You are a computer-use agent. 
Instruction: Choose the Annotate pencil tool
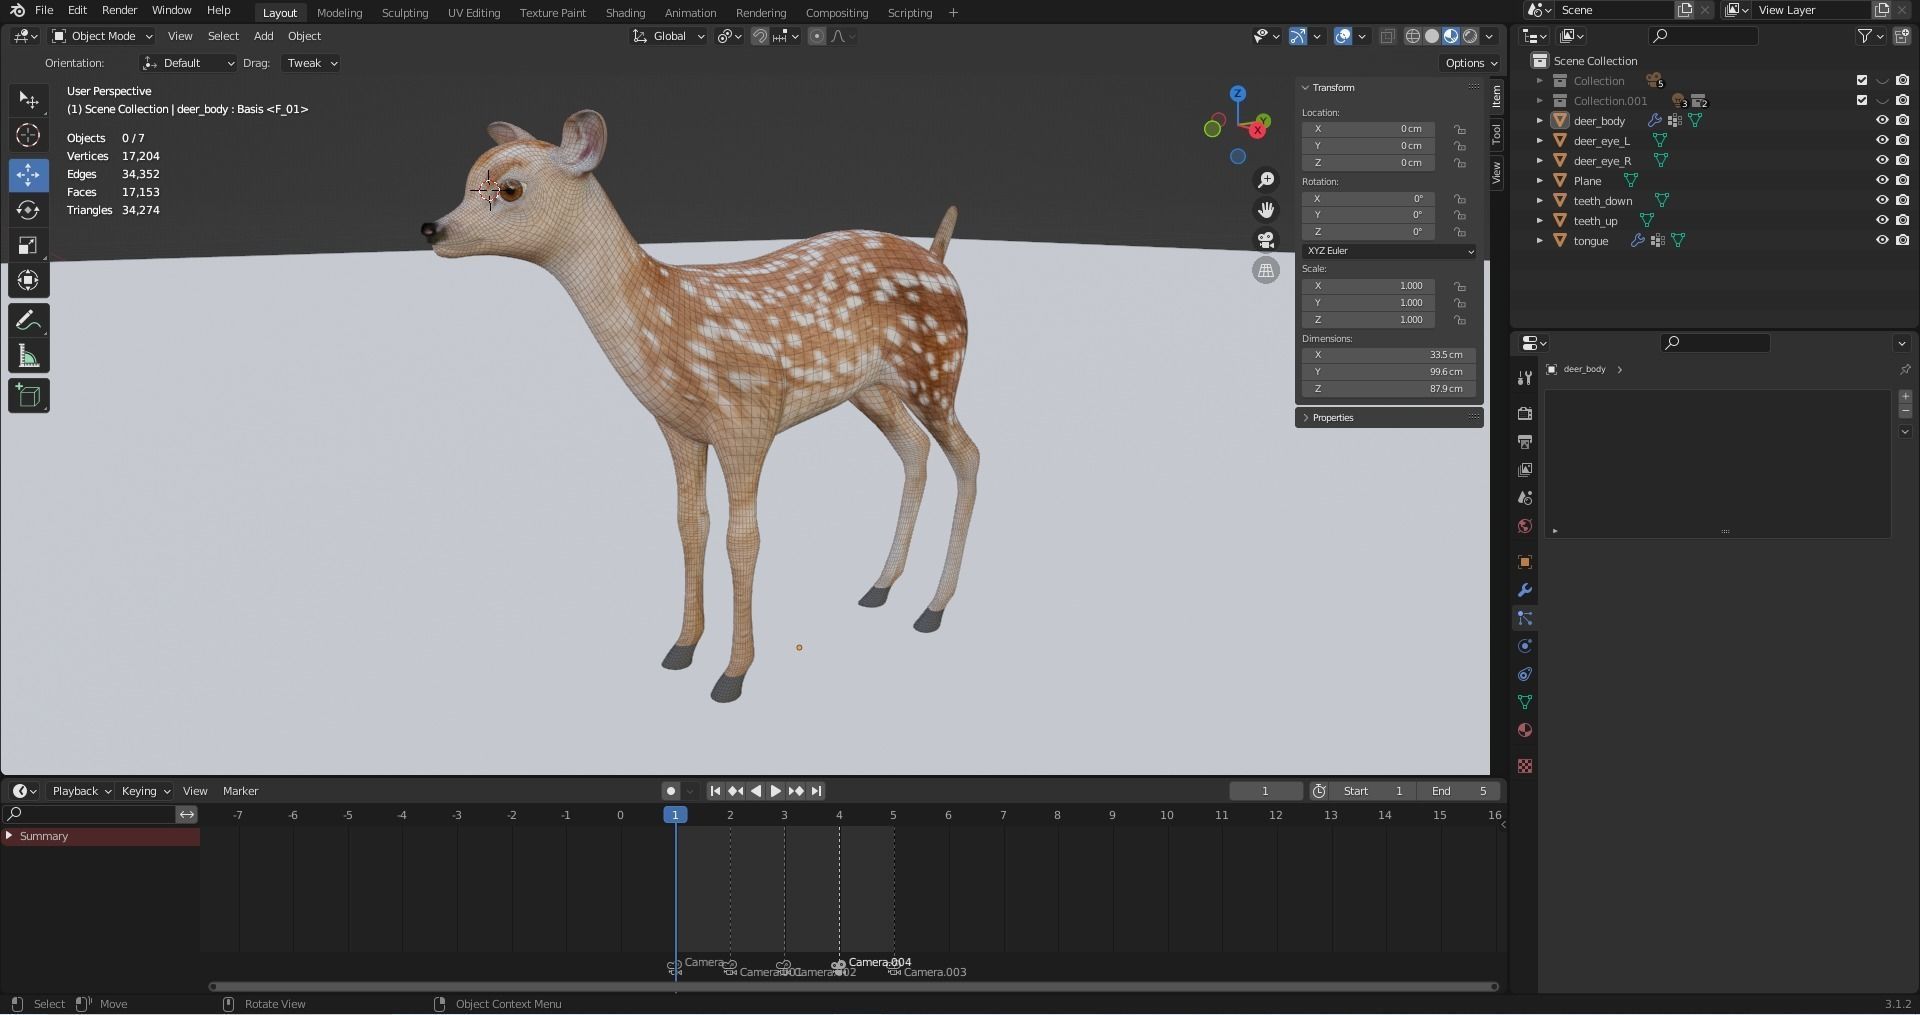[28, 321]
